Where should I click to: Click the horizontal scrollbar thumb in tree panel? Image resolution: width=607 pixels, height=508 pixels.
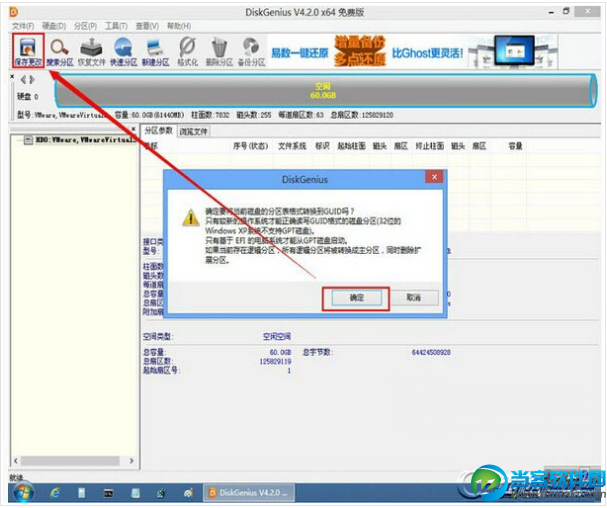point(70,461)
